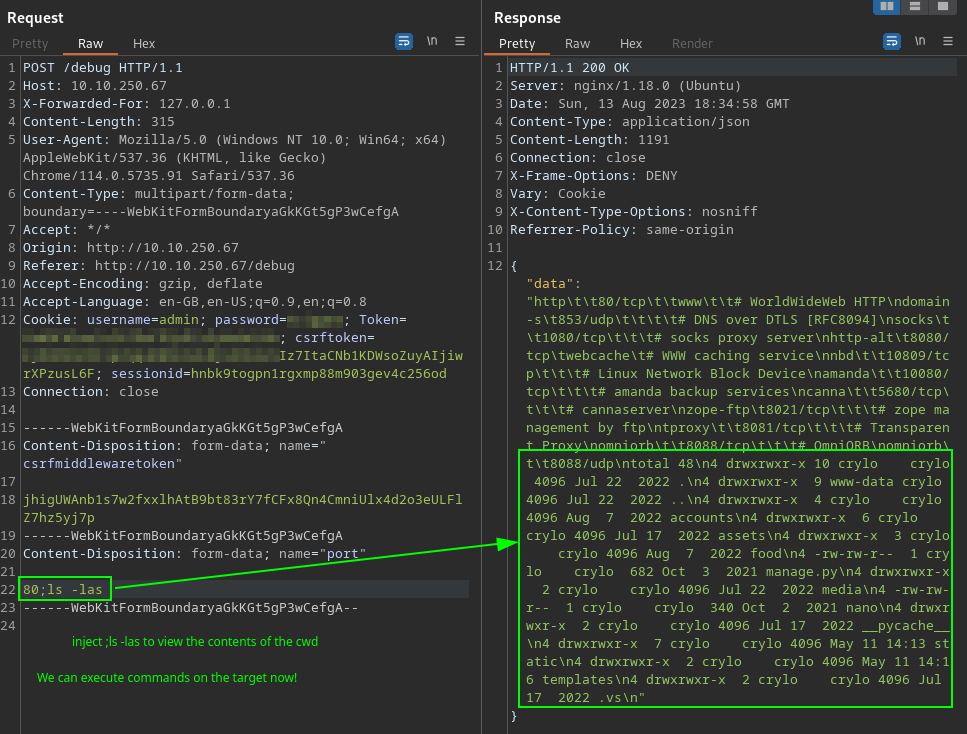Switch to combined tabbed layout view

click(x=942, y=6)
